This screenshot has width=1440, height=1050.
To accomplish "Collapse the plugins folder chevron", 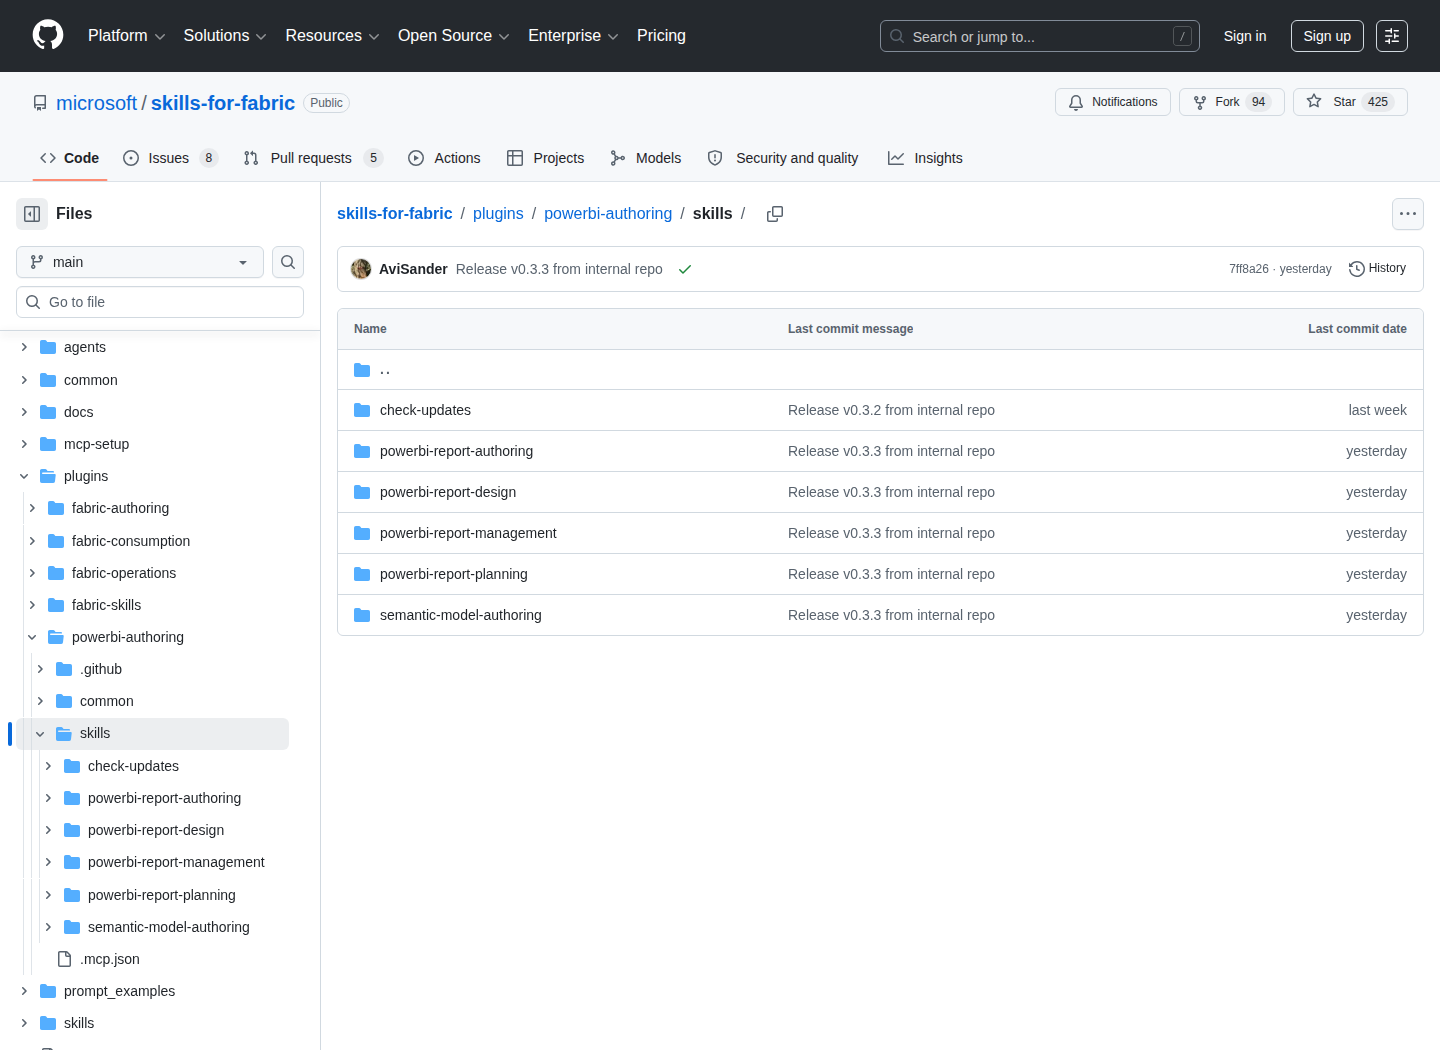I will pos(24,476).
